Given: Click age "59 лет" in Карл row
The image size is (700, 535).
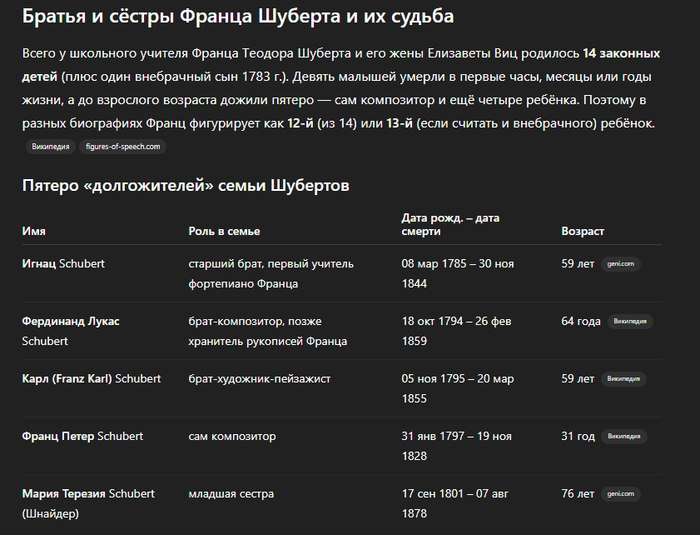Looking at the screenshot, I should tap(578, 379).
